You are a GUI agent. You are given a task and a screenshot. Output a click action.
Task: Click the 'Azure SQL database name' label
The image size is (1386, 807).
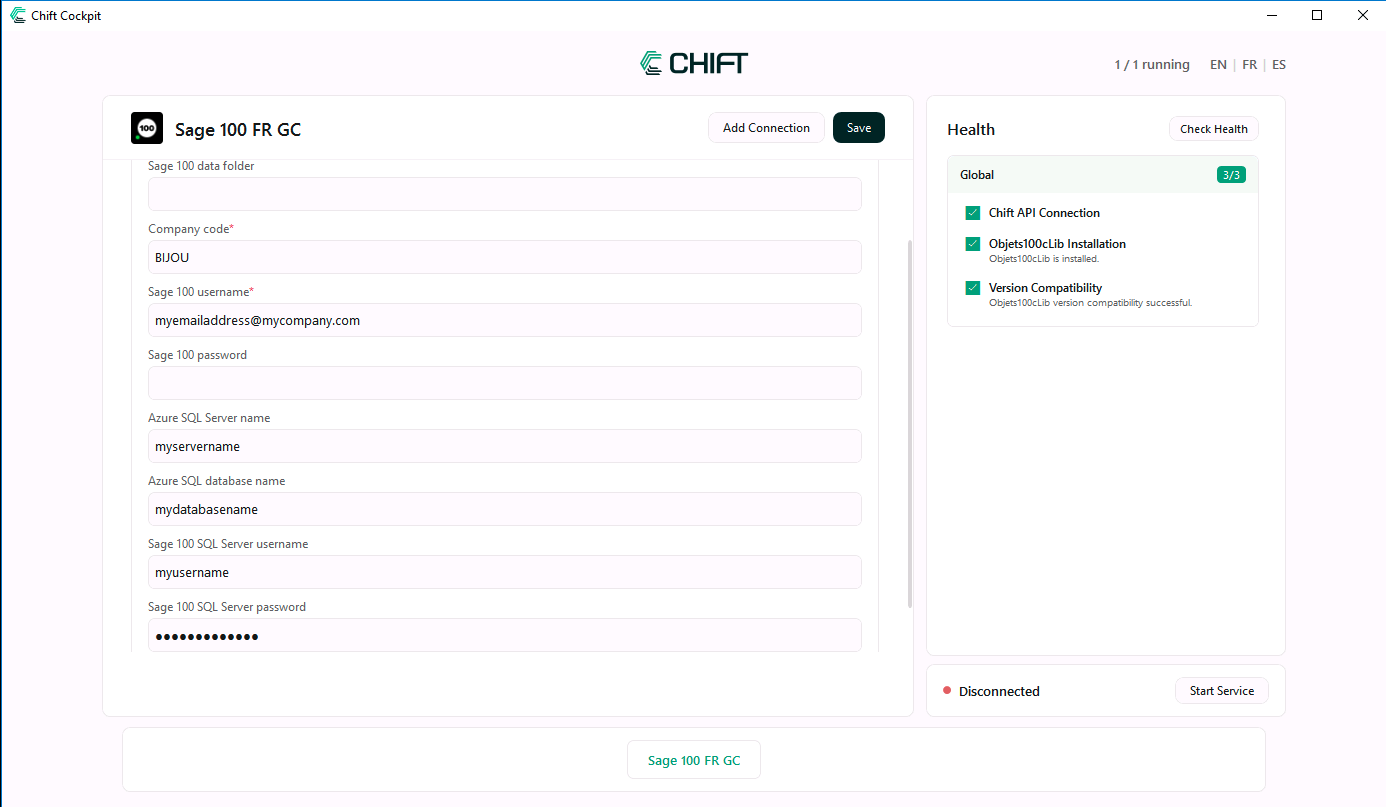(x=216, y=481)
